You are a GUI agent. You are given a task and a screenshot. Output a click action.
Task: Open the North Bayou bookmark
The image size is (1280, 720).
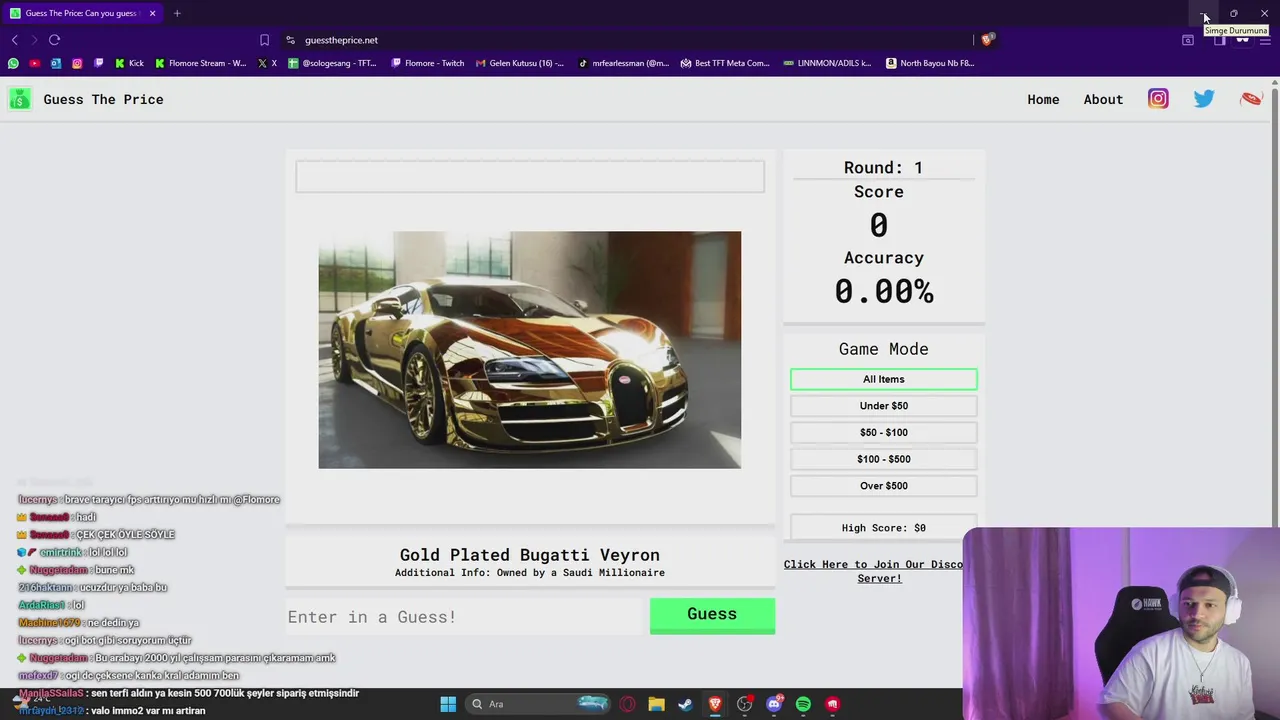click(930, 63)
